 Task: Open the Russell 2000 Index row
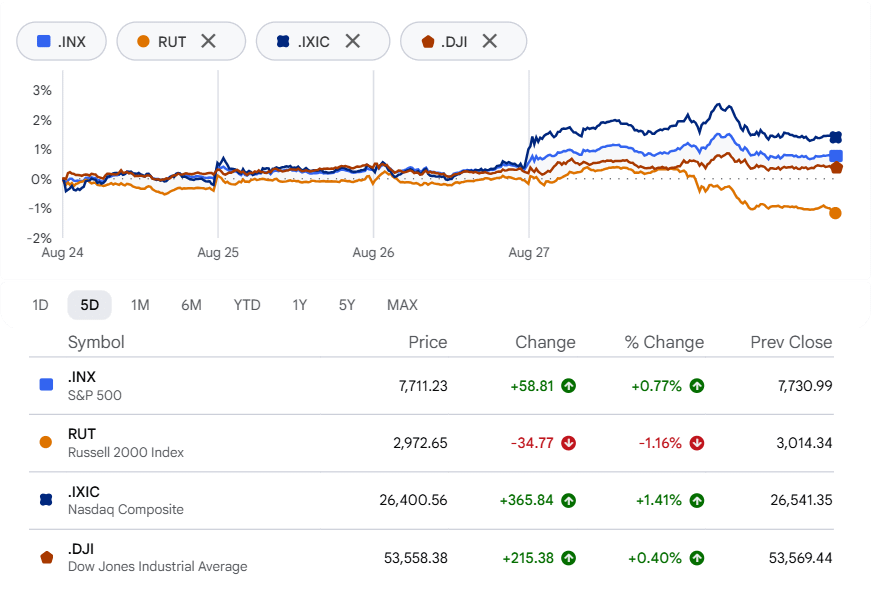[x=431, y=443]
